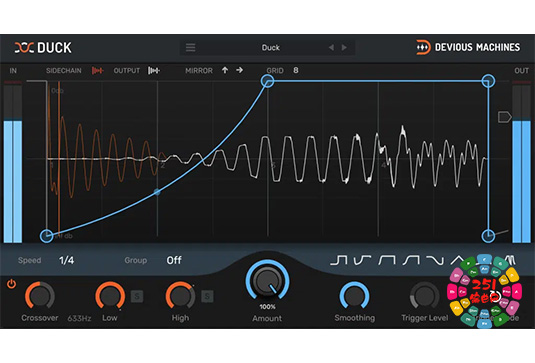This screenshot has width=535, height=363.
Task: Mirror curve horizontally with right arrow
Action: [240, 70]
